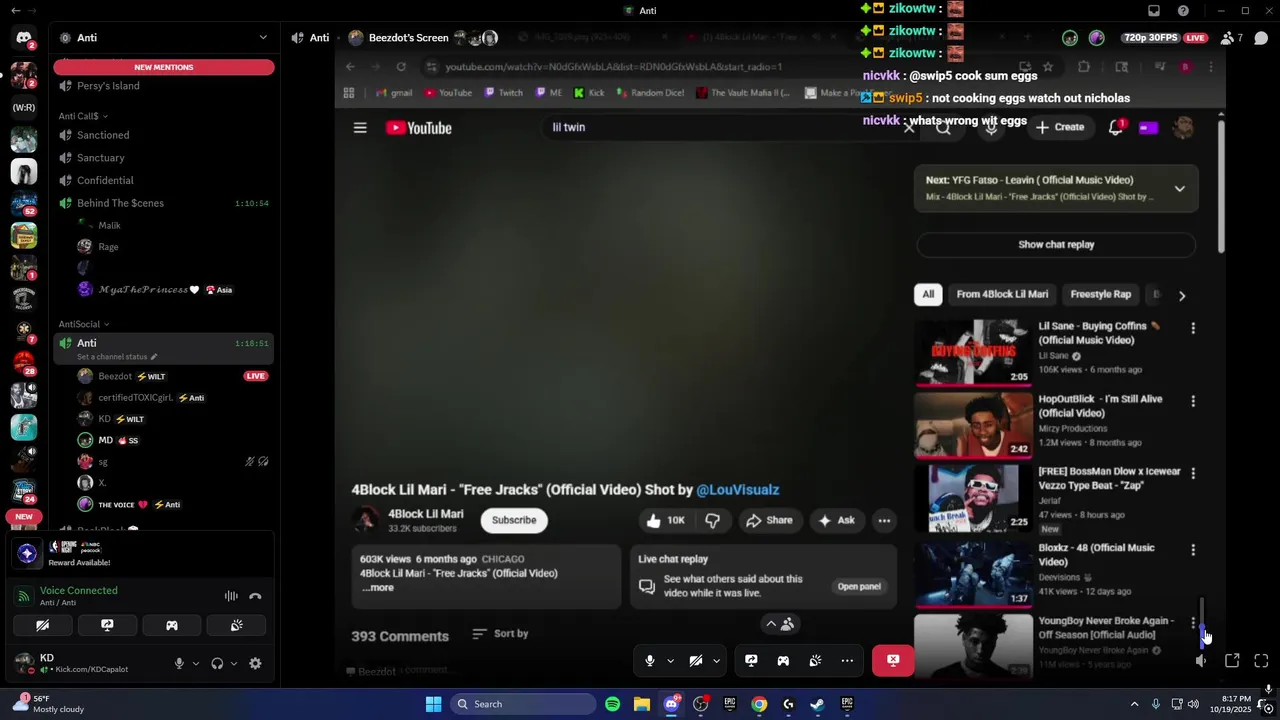Click Show chat replay button

click(1056, 244)
